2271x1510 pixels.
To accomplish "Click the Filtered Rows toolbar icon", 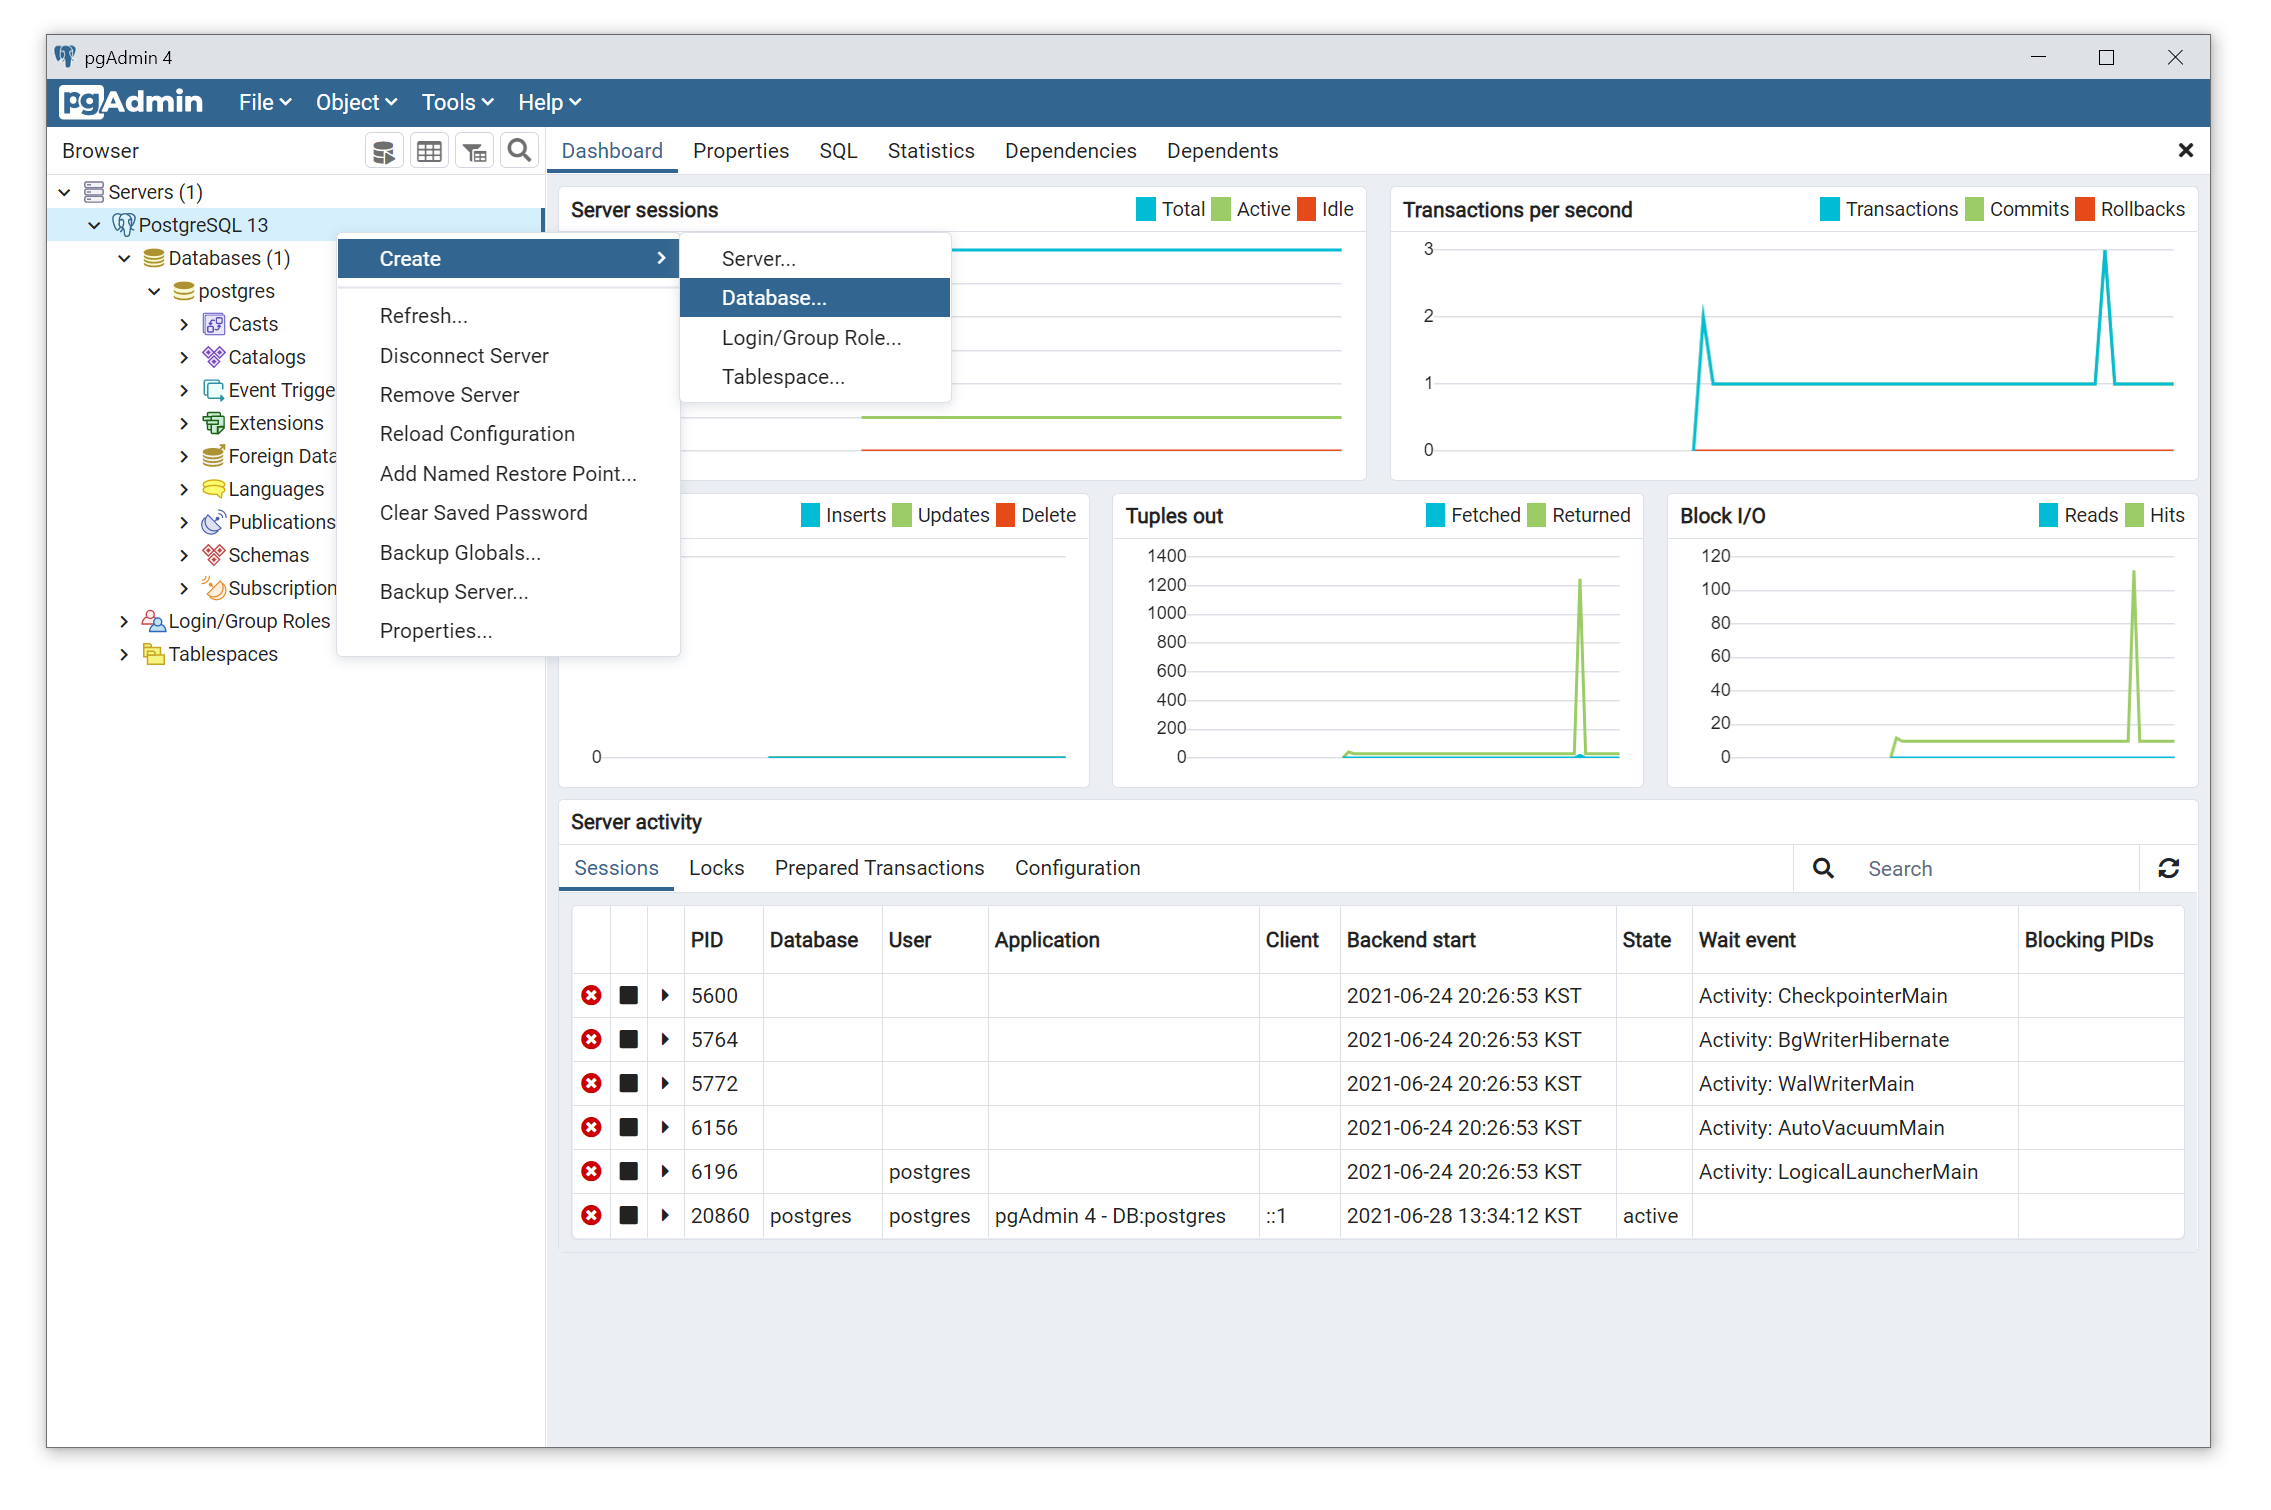I will (475, 151).
